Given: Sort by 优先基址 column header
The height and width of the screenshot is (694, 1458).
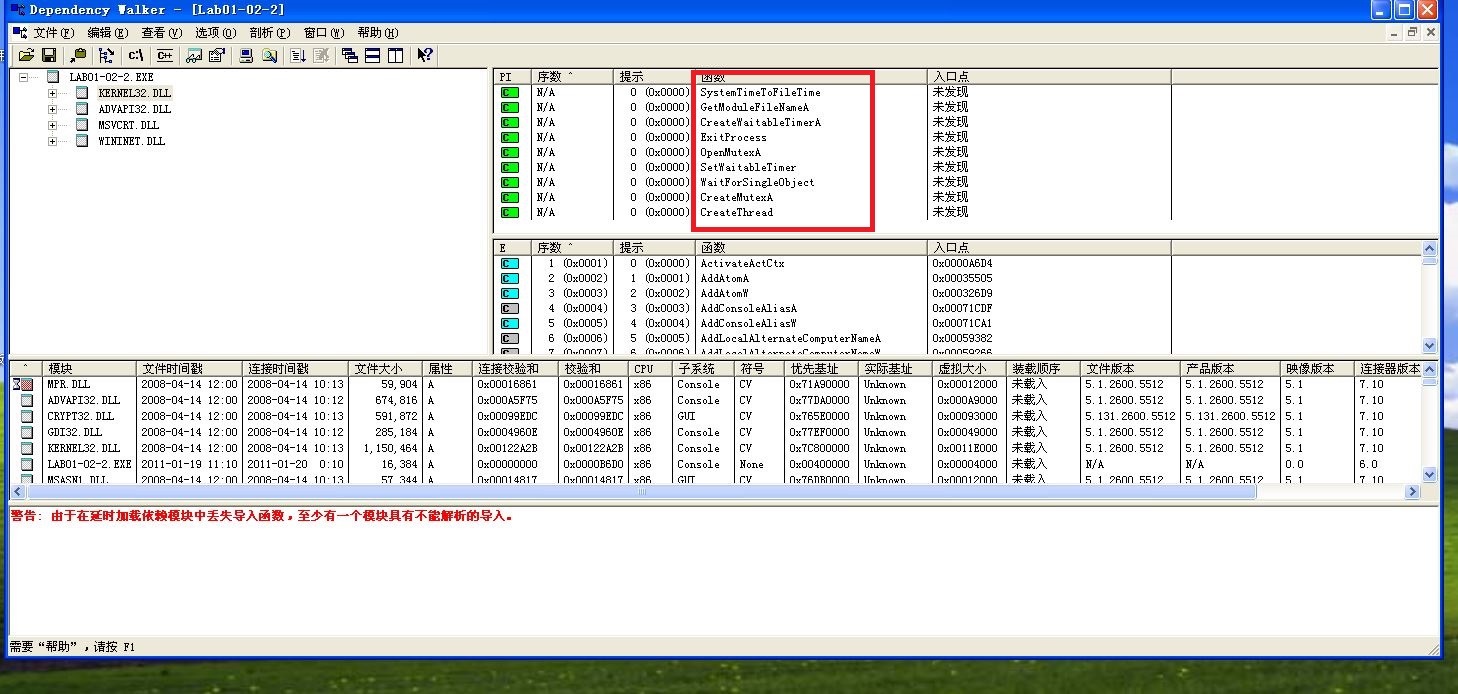Looking at the screenshot, I should click(822, 368).
